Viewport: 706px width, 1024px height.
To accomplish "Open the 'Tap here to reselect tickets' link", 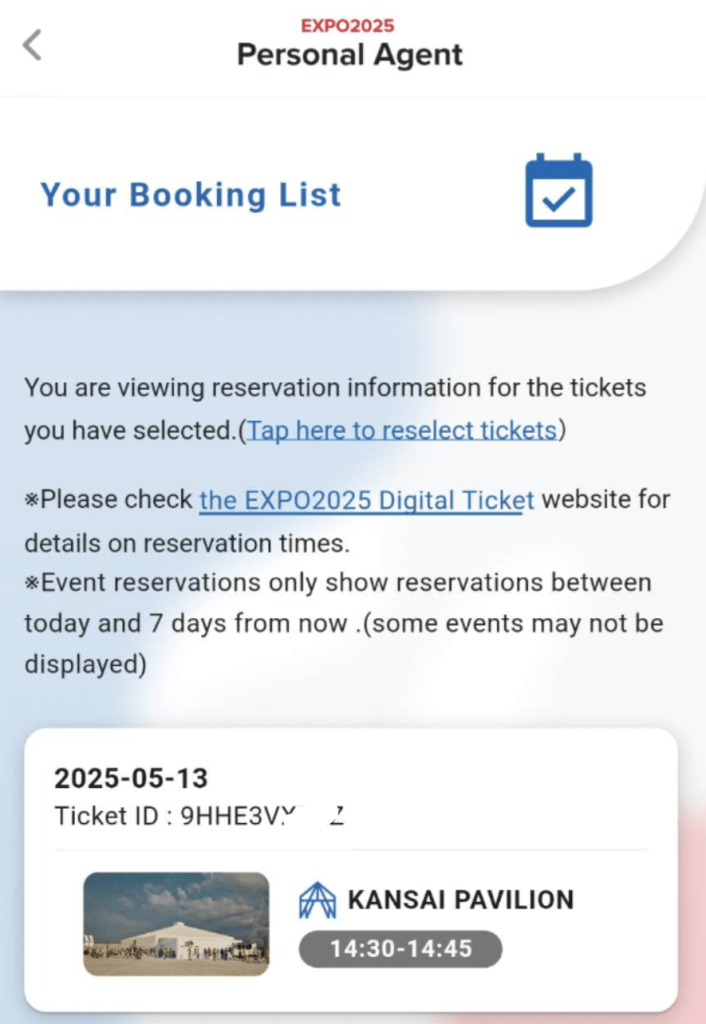I will (x=402, y=430).
